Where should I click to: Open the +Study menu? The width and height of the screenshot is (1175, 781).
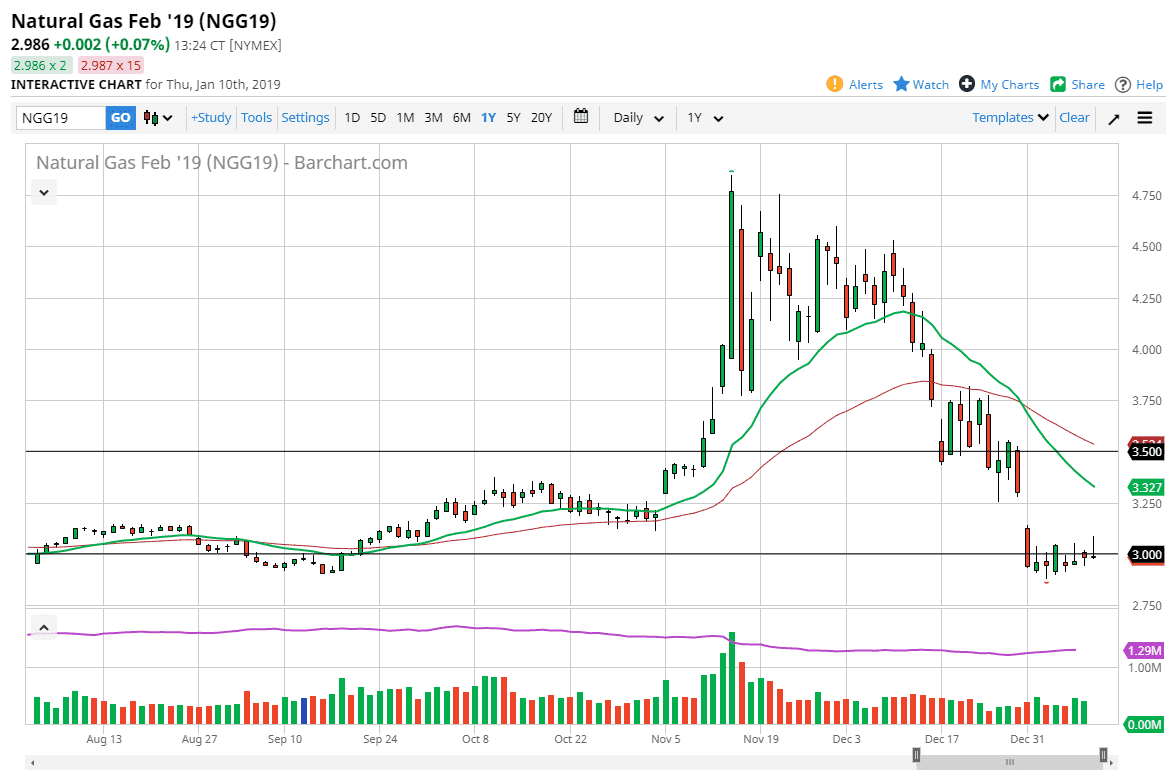(x=211, y=117)
